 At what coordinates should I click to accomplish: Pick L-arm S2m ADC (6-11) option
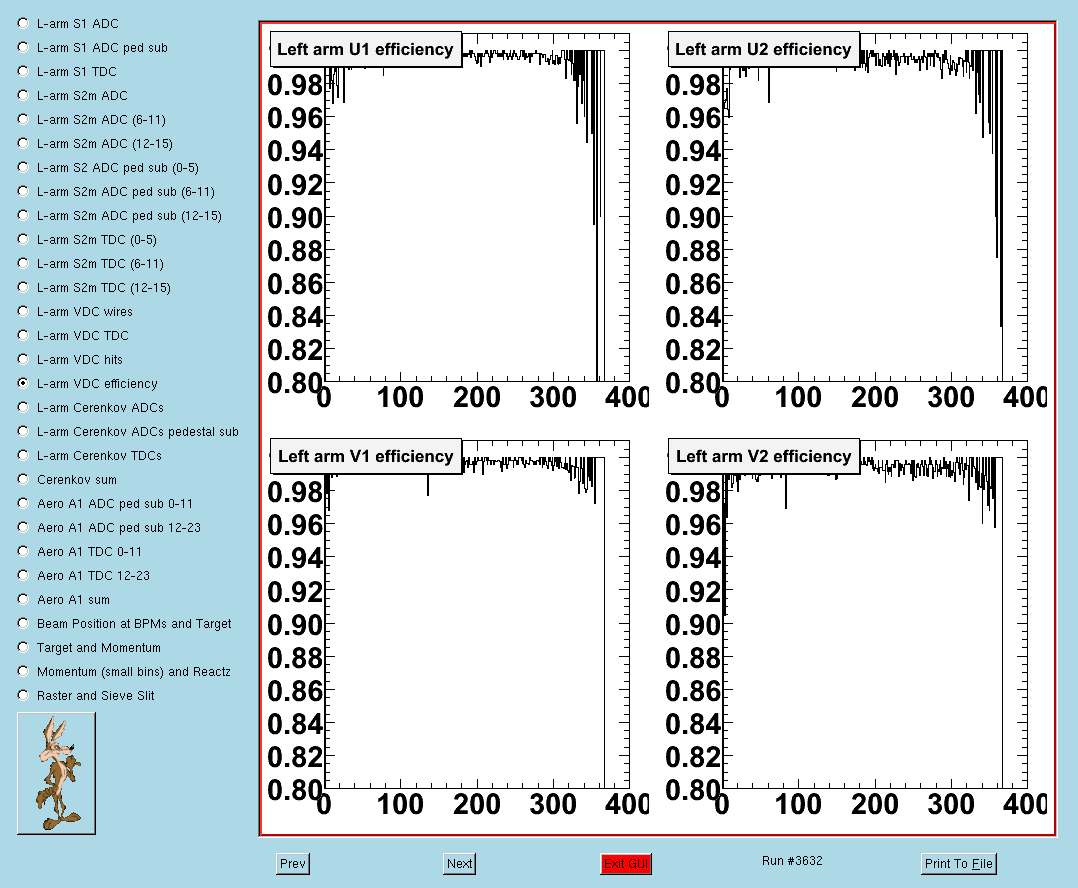pos(23,120)
